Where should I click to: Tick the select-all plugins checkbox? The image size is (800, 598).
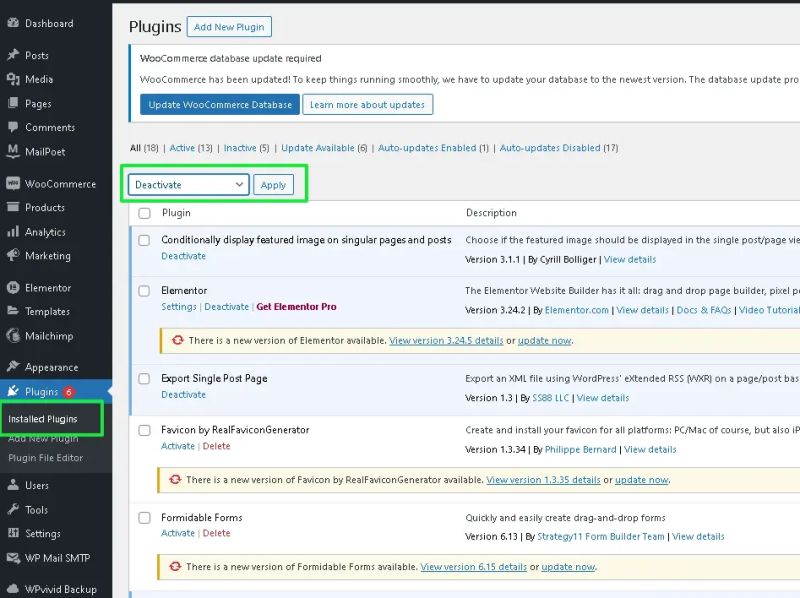145,213
